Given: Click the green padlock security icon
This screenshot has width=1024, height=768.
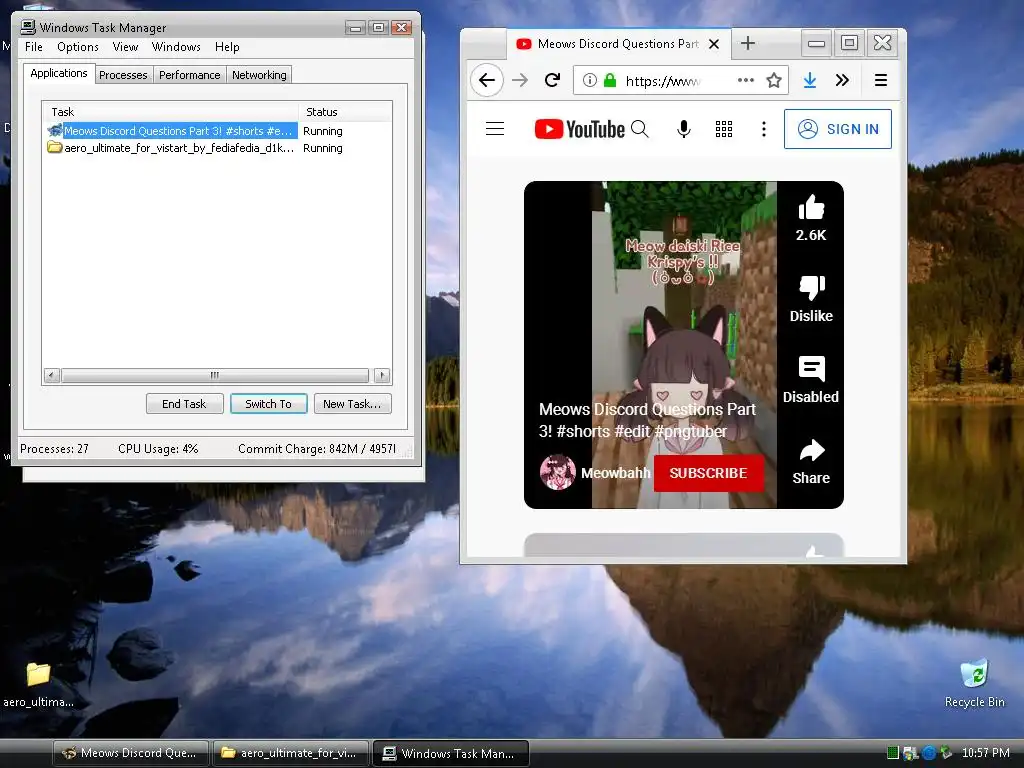Looking at the screenshot, I should click(609, 80).
